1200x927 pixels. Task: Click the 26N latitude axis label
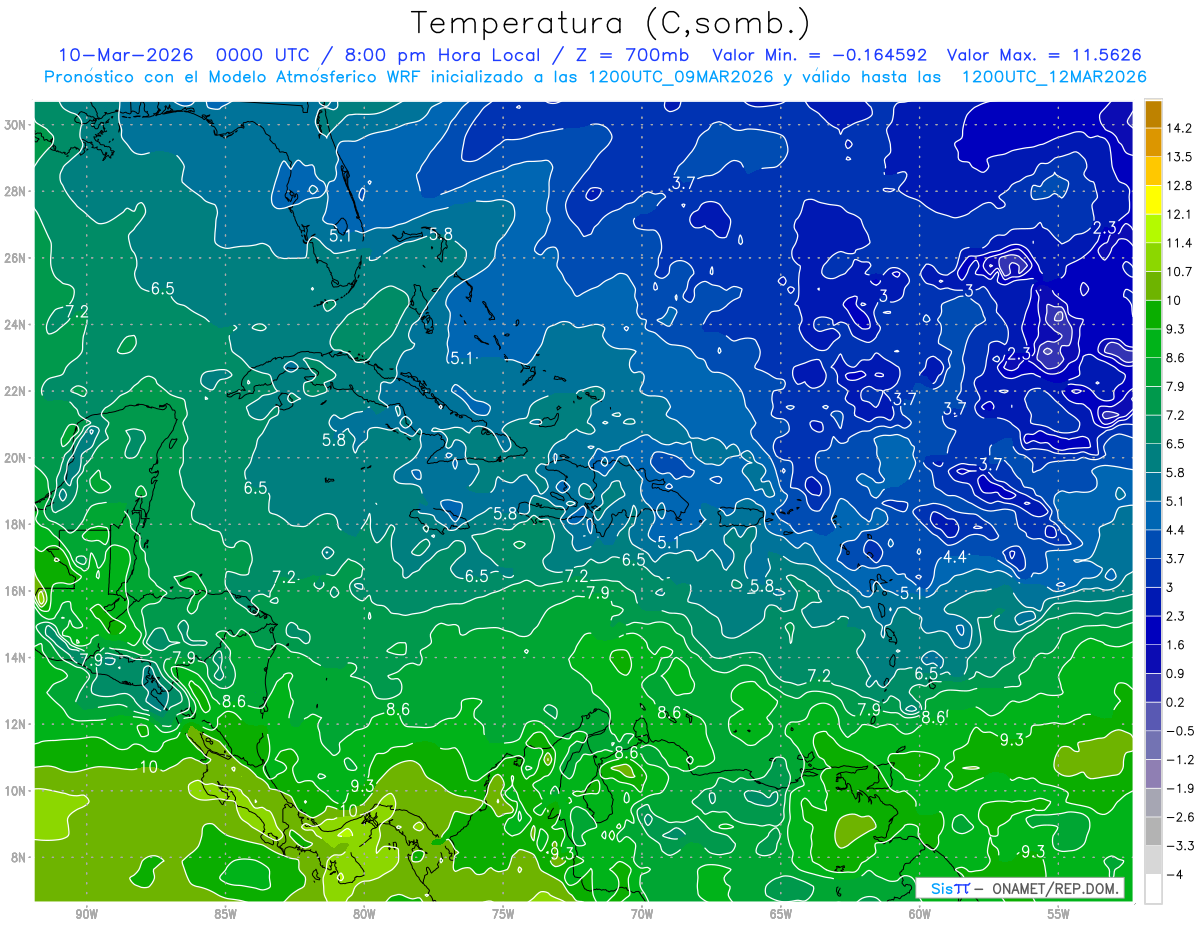(16, 258)
